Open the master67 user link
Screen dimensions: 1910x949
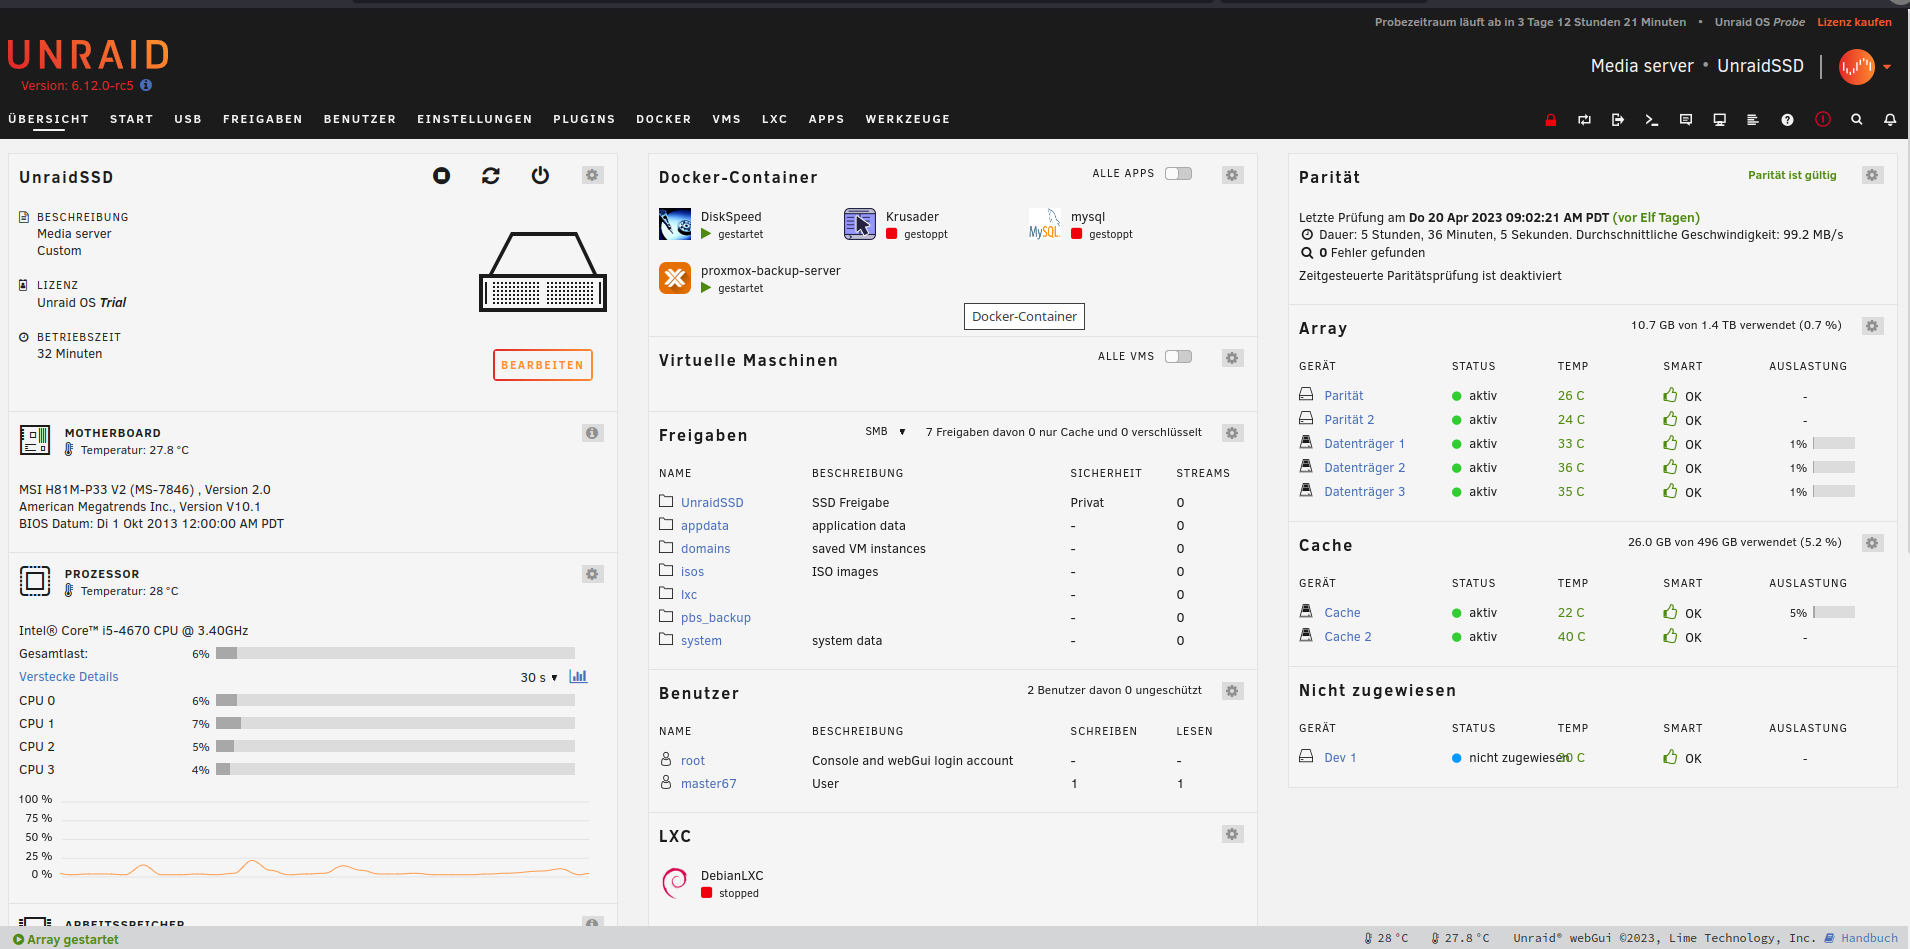click(708, 784)
